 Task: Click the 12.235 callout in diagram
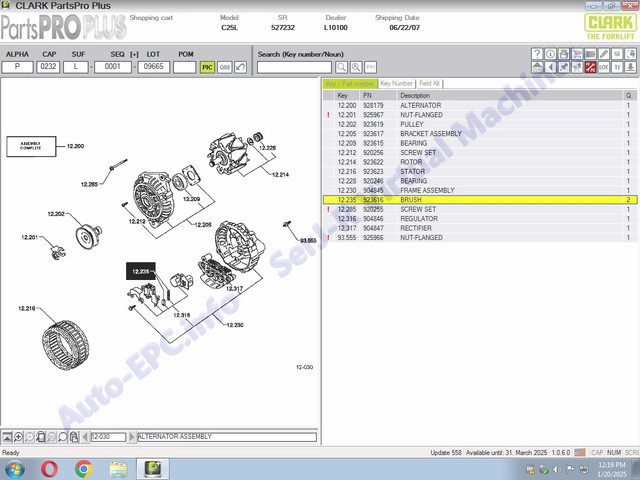(x=141, y=271)
